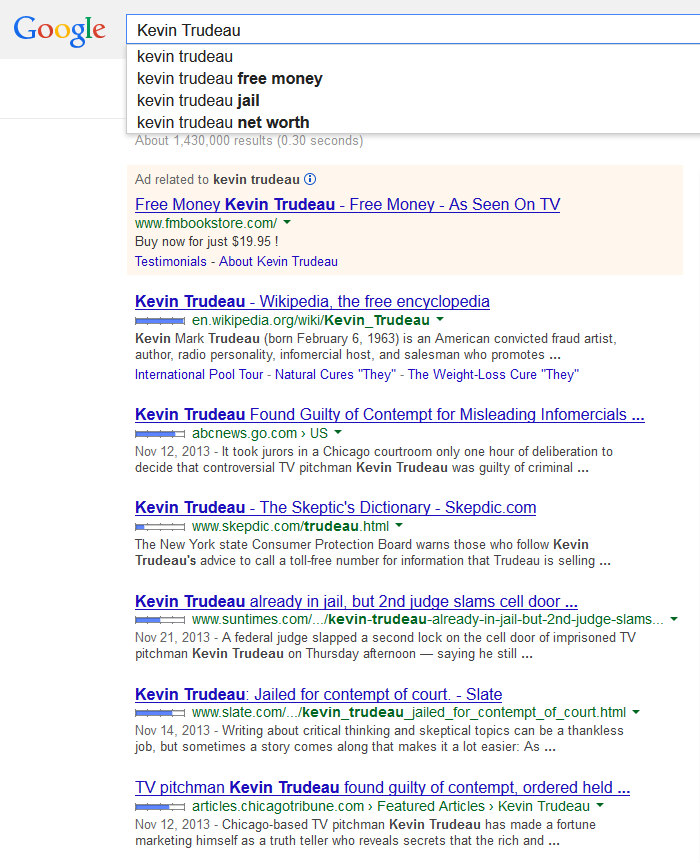Click the ad info circle icon
Viewport: 700px width, 863px height.
310,179
